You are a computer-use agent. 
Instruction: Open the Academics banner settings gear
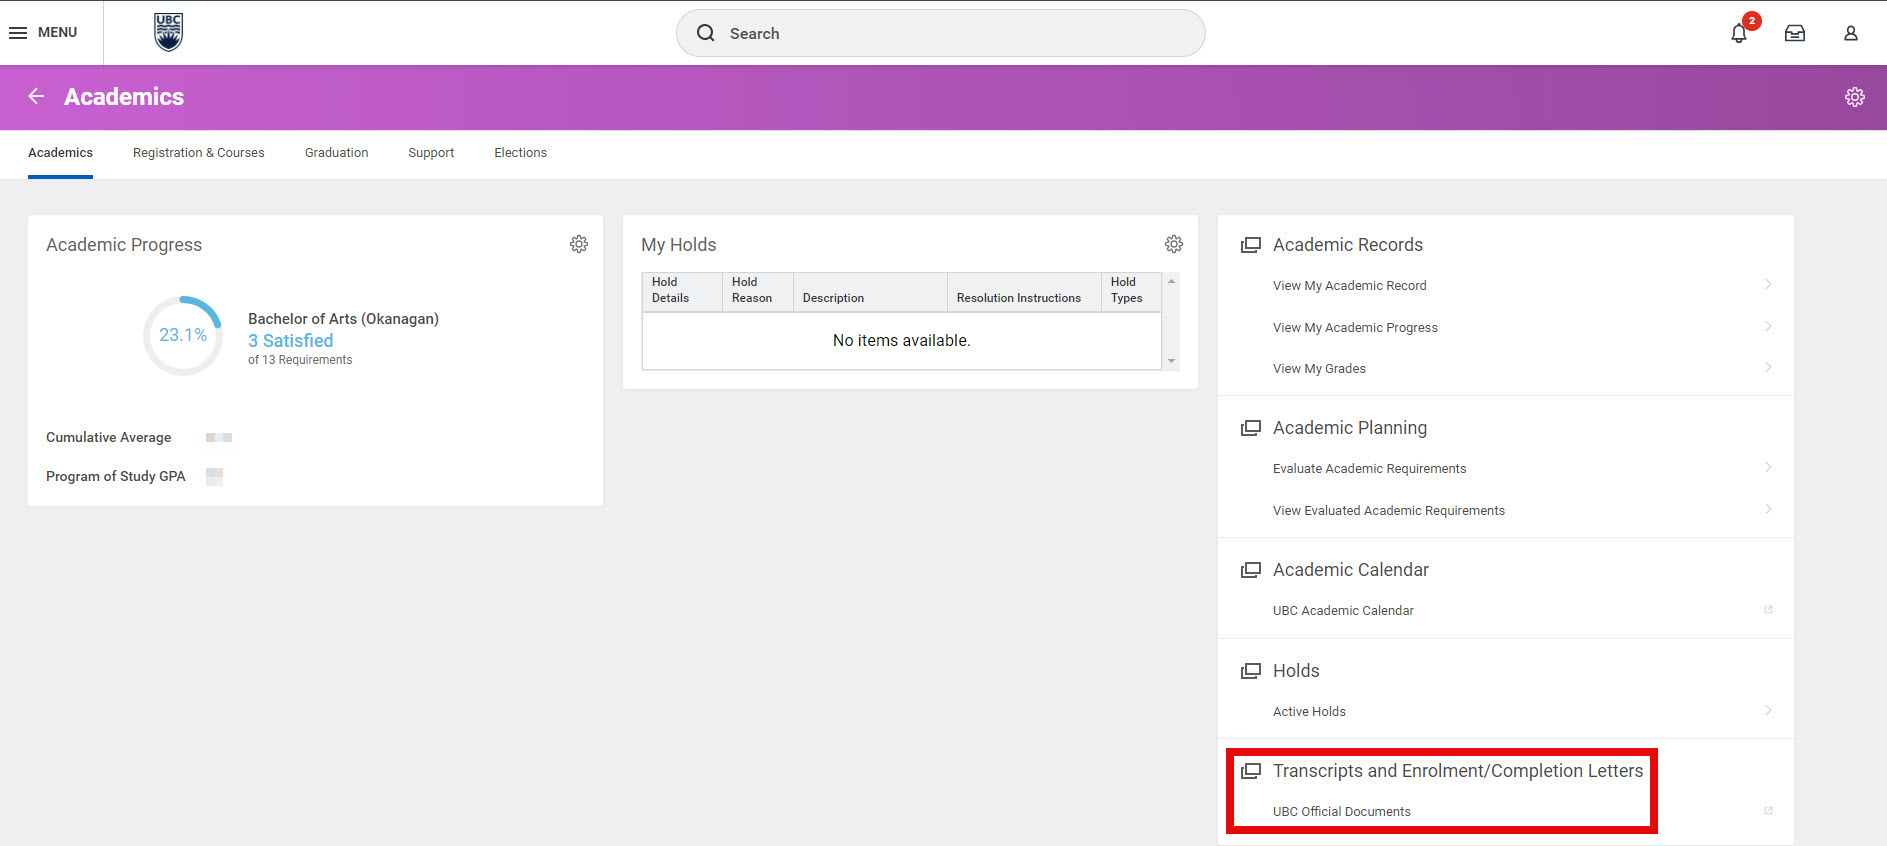click(1855, 97)
